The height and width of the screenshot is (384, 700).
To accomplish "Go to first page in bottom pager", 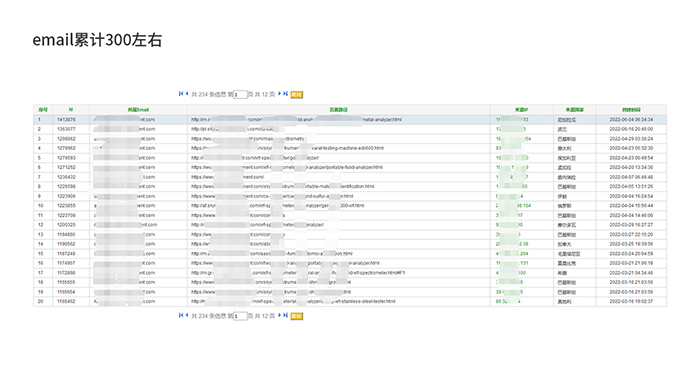I will tap(181, 315).
